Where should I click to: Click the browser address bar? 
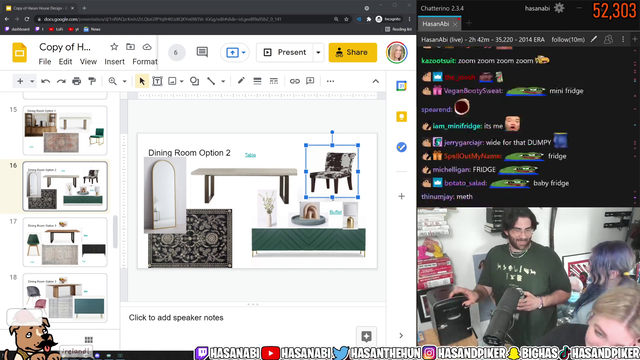tap(184, 19)
